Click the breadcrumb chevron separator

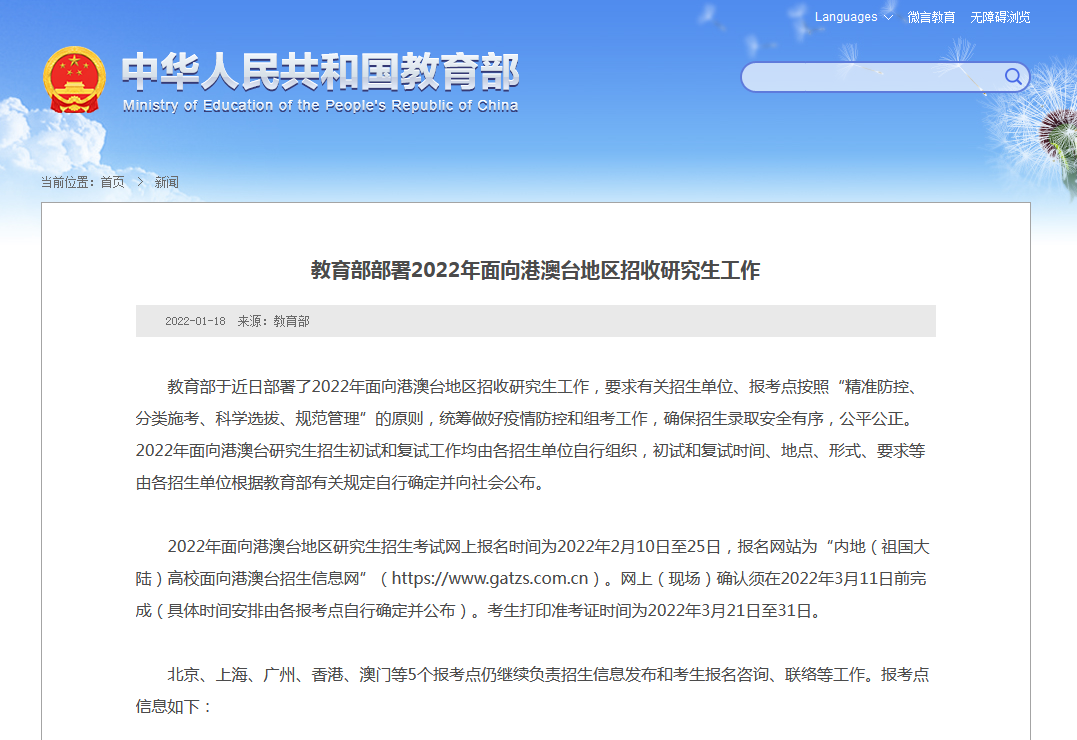[140, 182]
